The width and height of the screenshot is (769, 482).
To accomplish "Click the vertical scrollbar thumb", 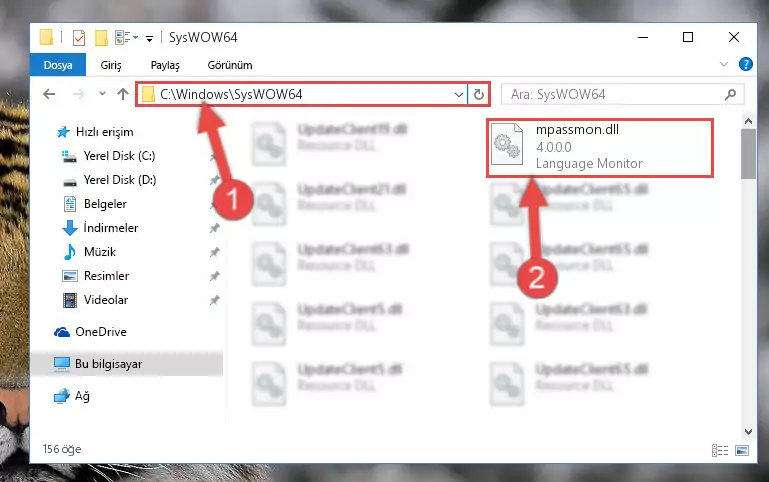I will (748, 154).
